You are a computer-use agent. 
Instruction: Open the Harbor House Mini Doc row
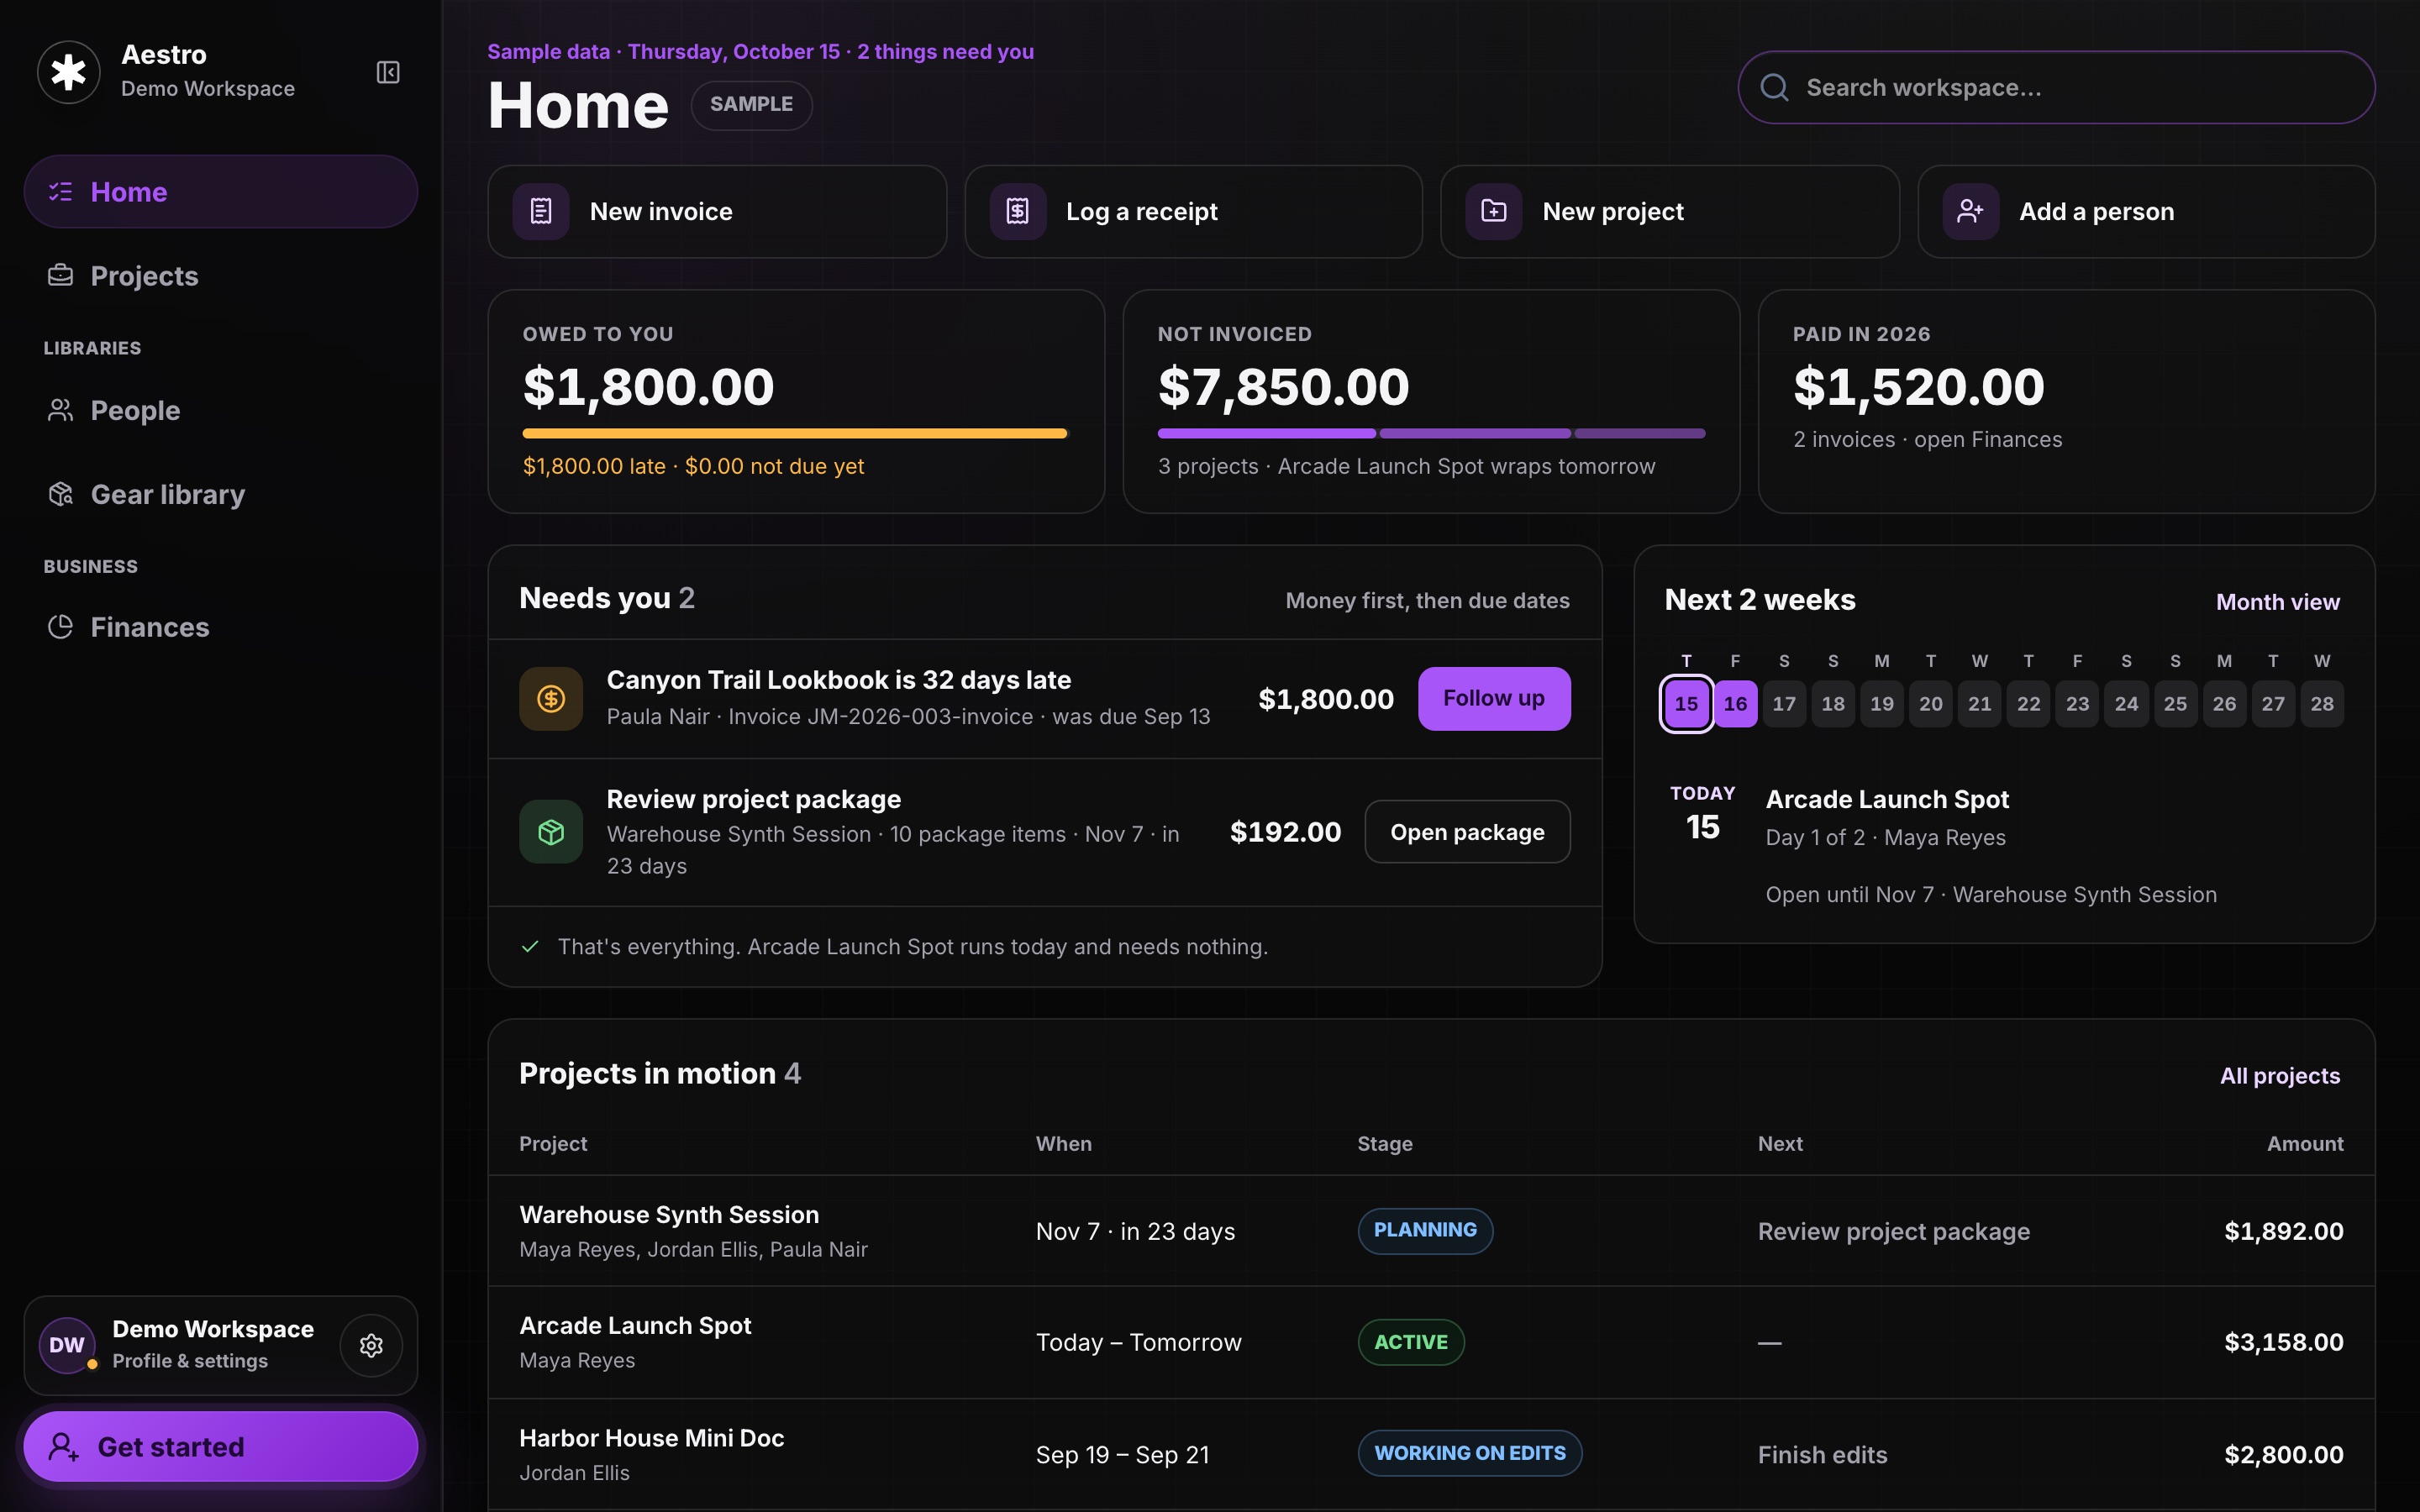(1431, 1454)
